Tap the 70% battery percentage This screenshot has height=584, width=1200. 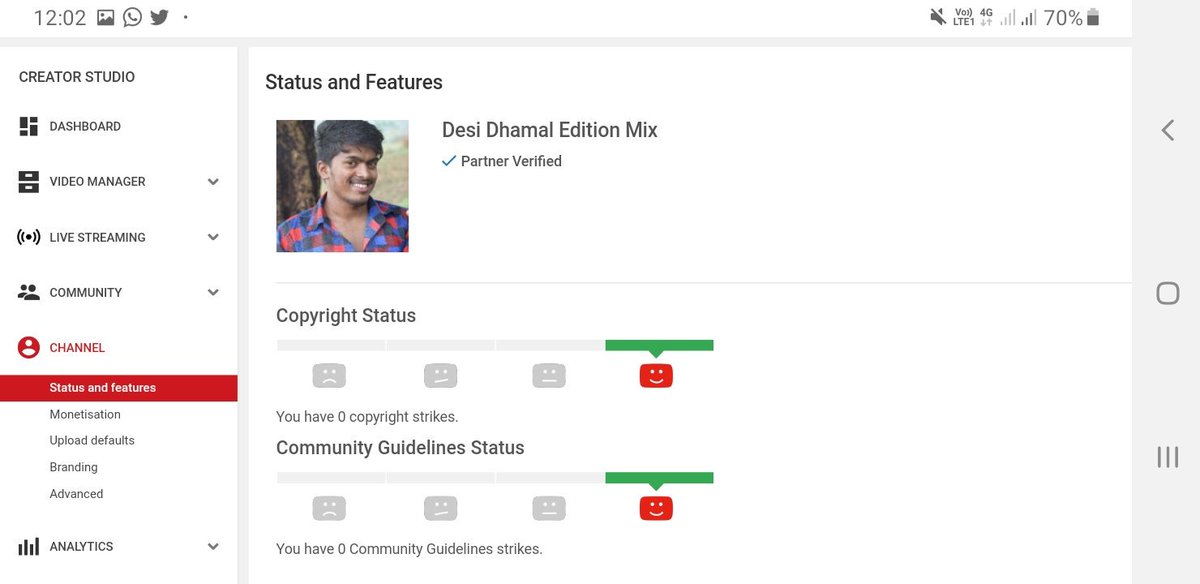coord(1063,18)
